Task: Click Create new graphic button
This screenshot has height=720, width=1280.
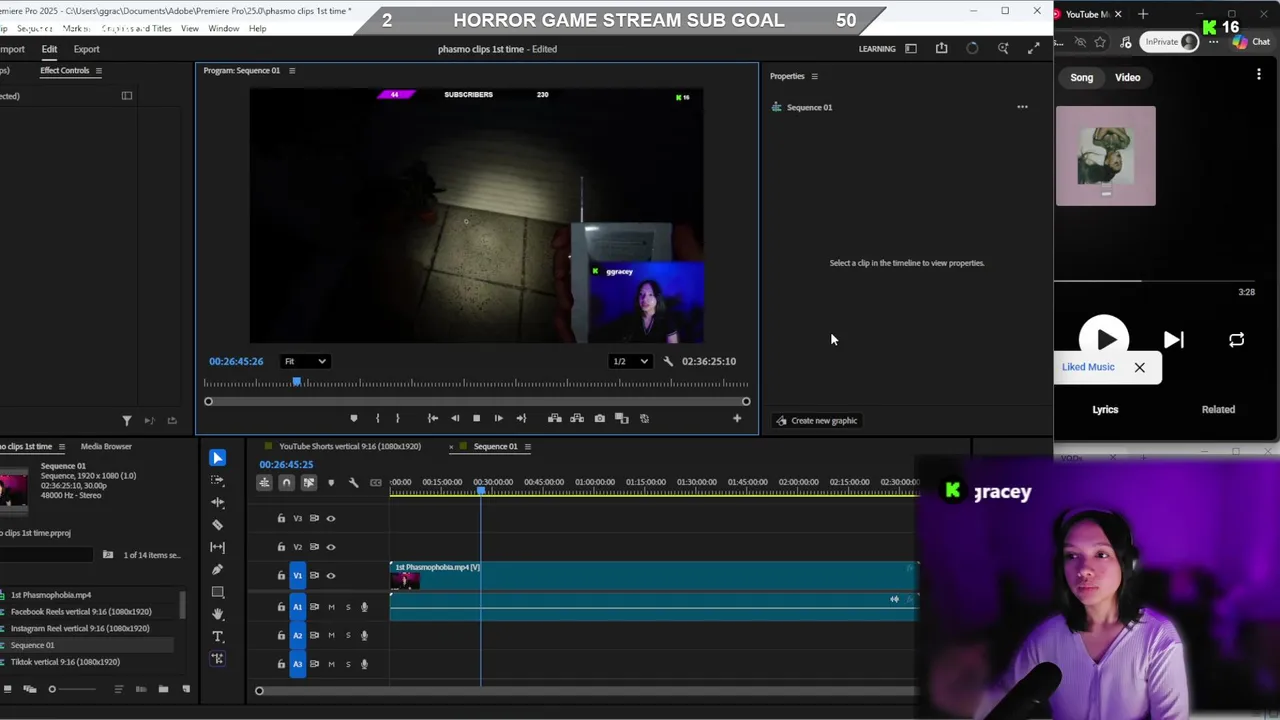Action: coord(816,420)
